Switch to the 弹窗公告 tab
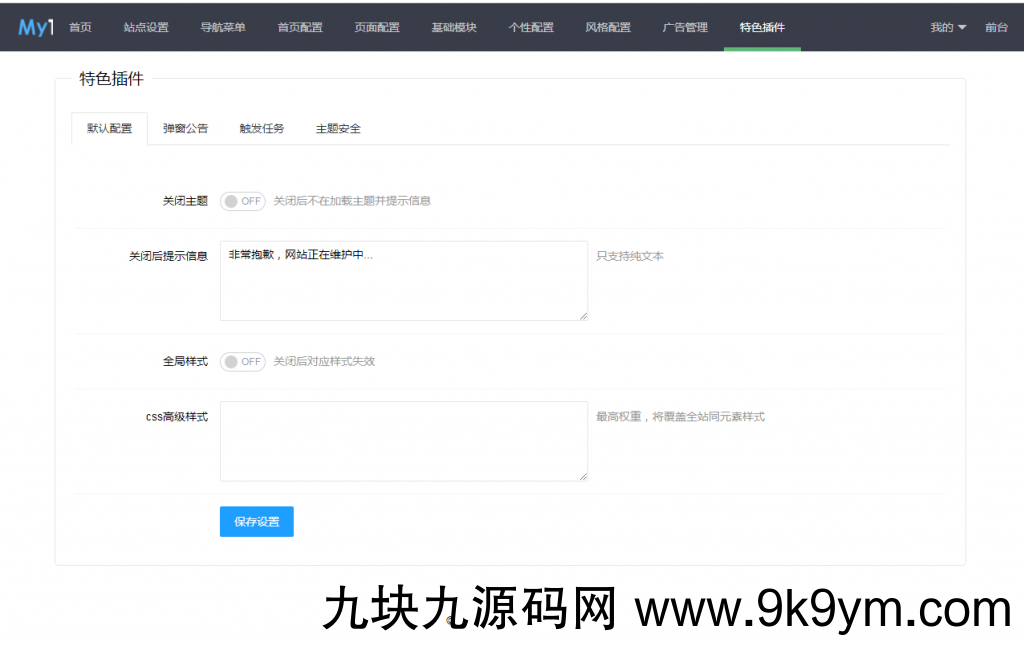 point(186,129)
